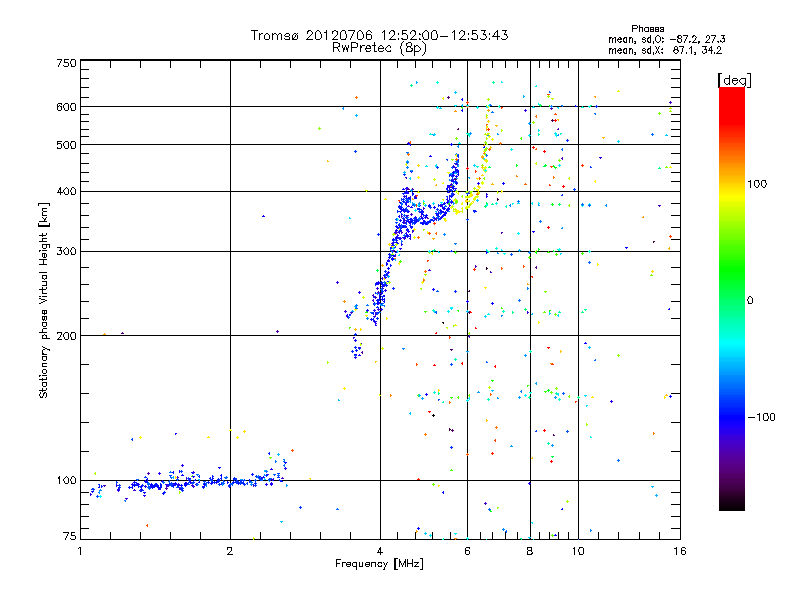
Task: Click the colorbar tick label '100'
Action: [x=757, y=184]
